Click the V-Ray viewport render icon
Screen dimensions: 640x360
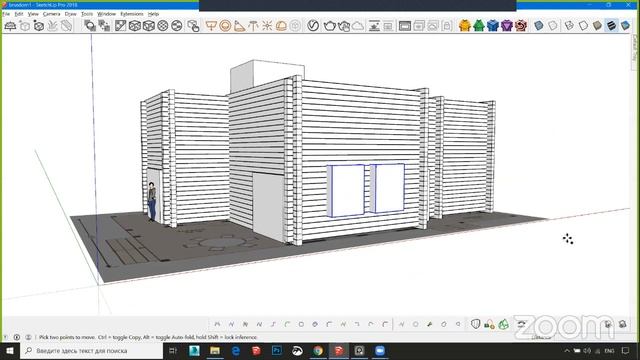click(374, 26)
